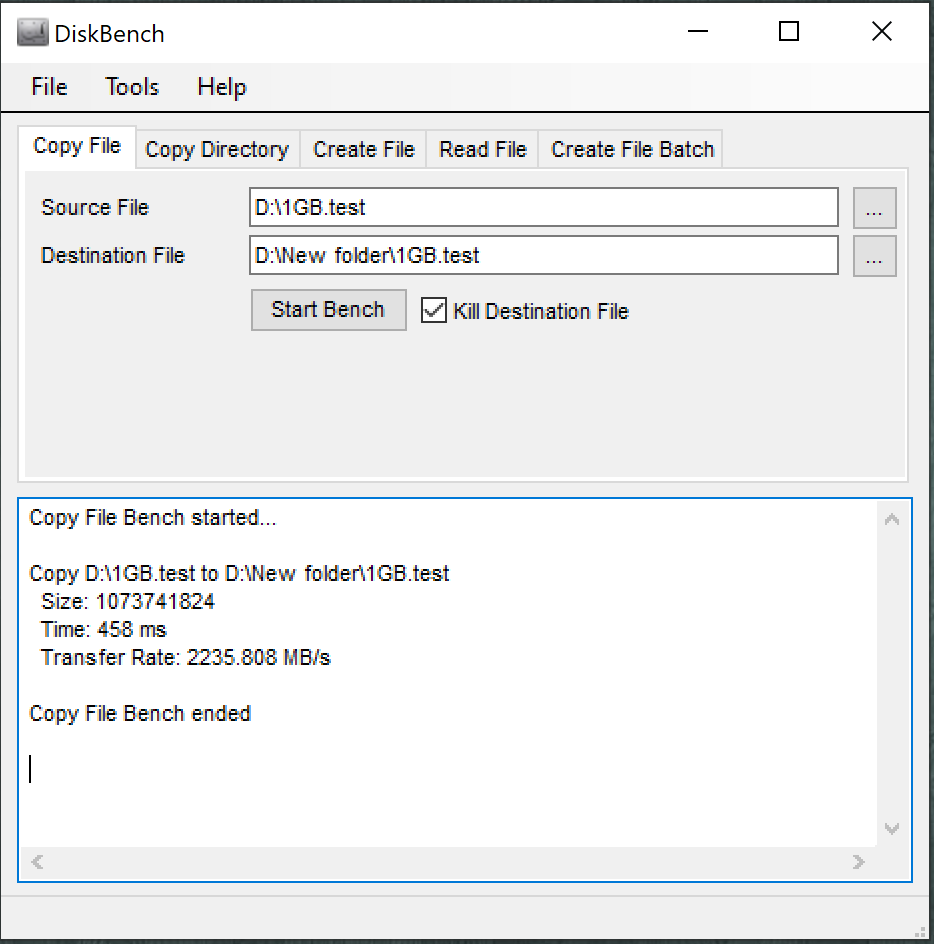This screenshot has height=944, width=934.
Task: Open the File menu
Action: (x=49, y=87)
